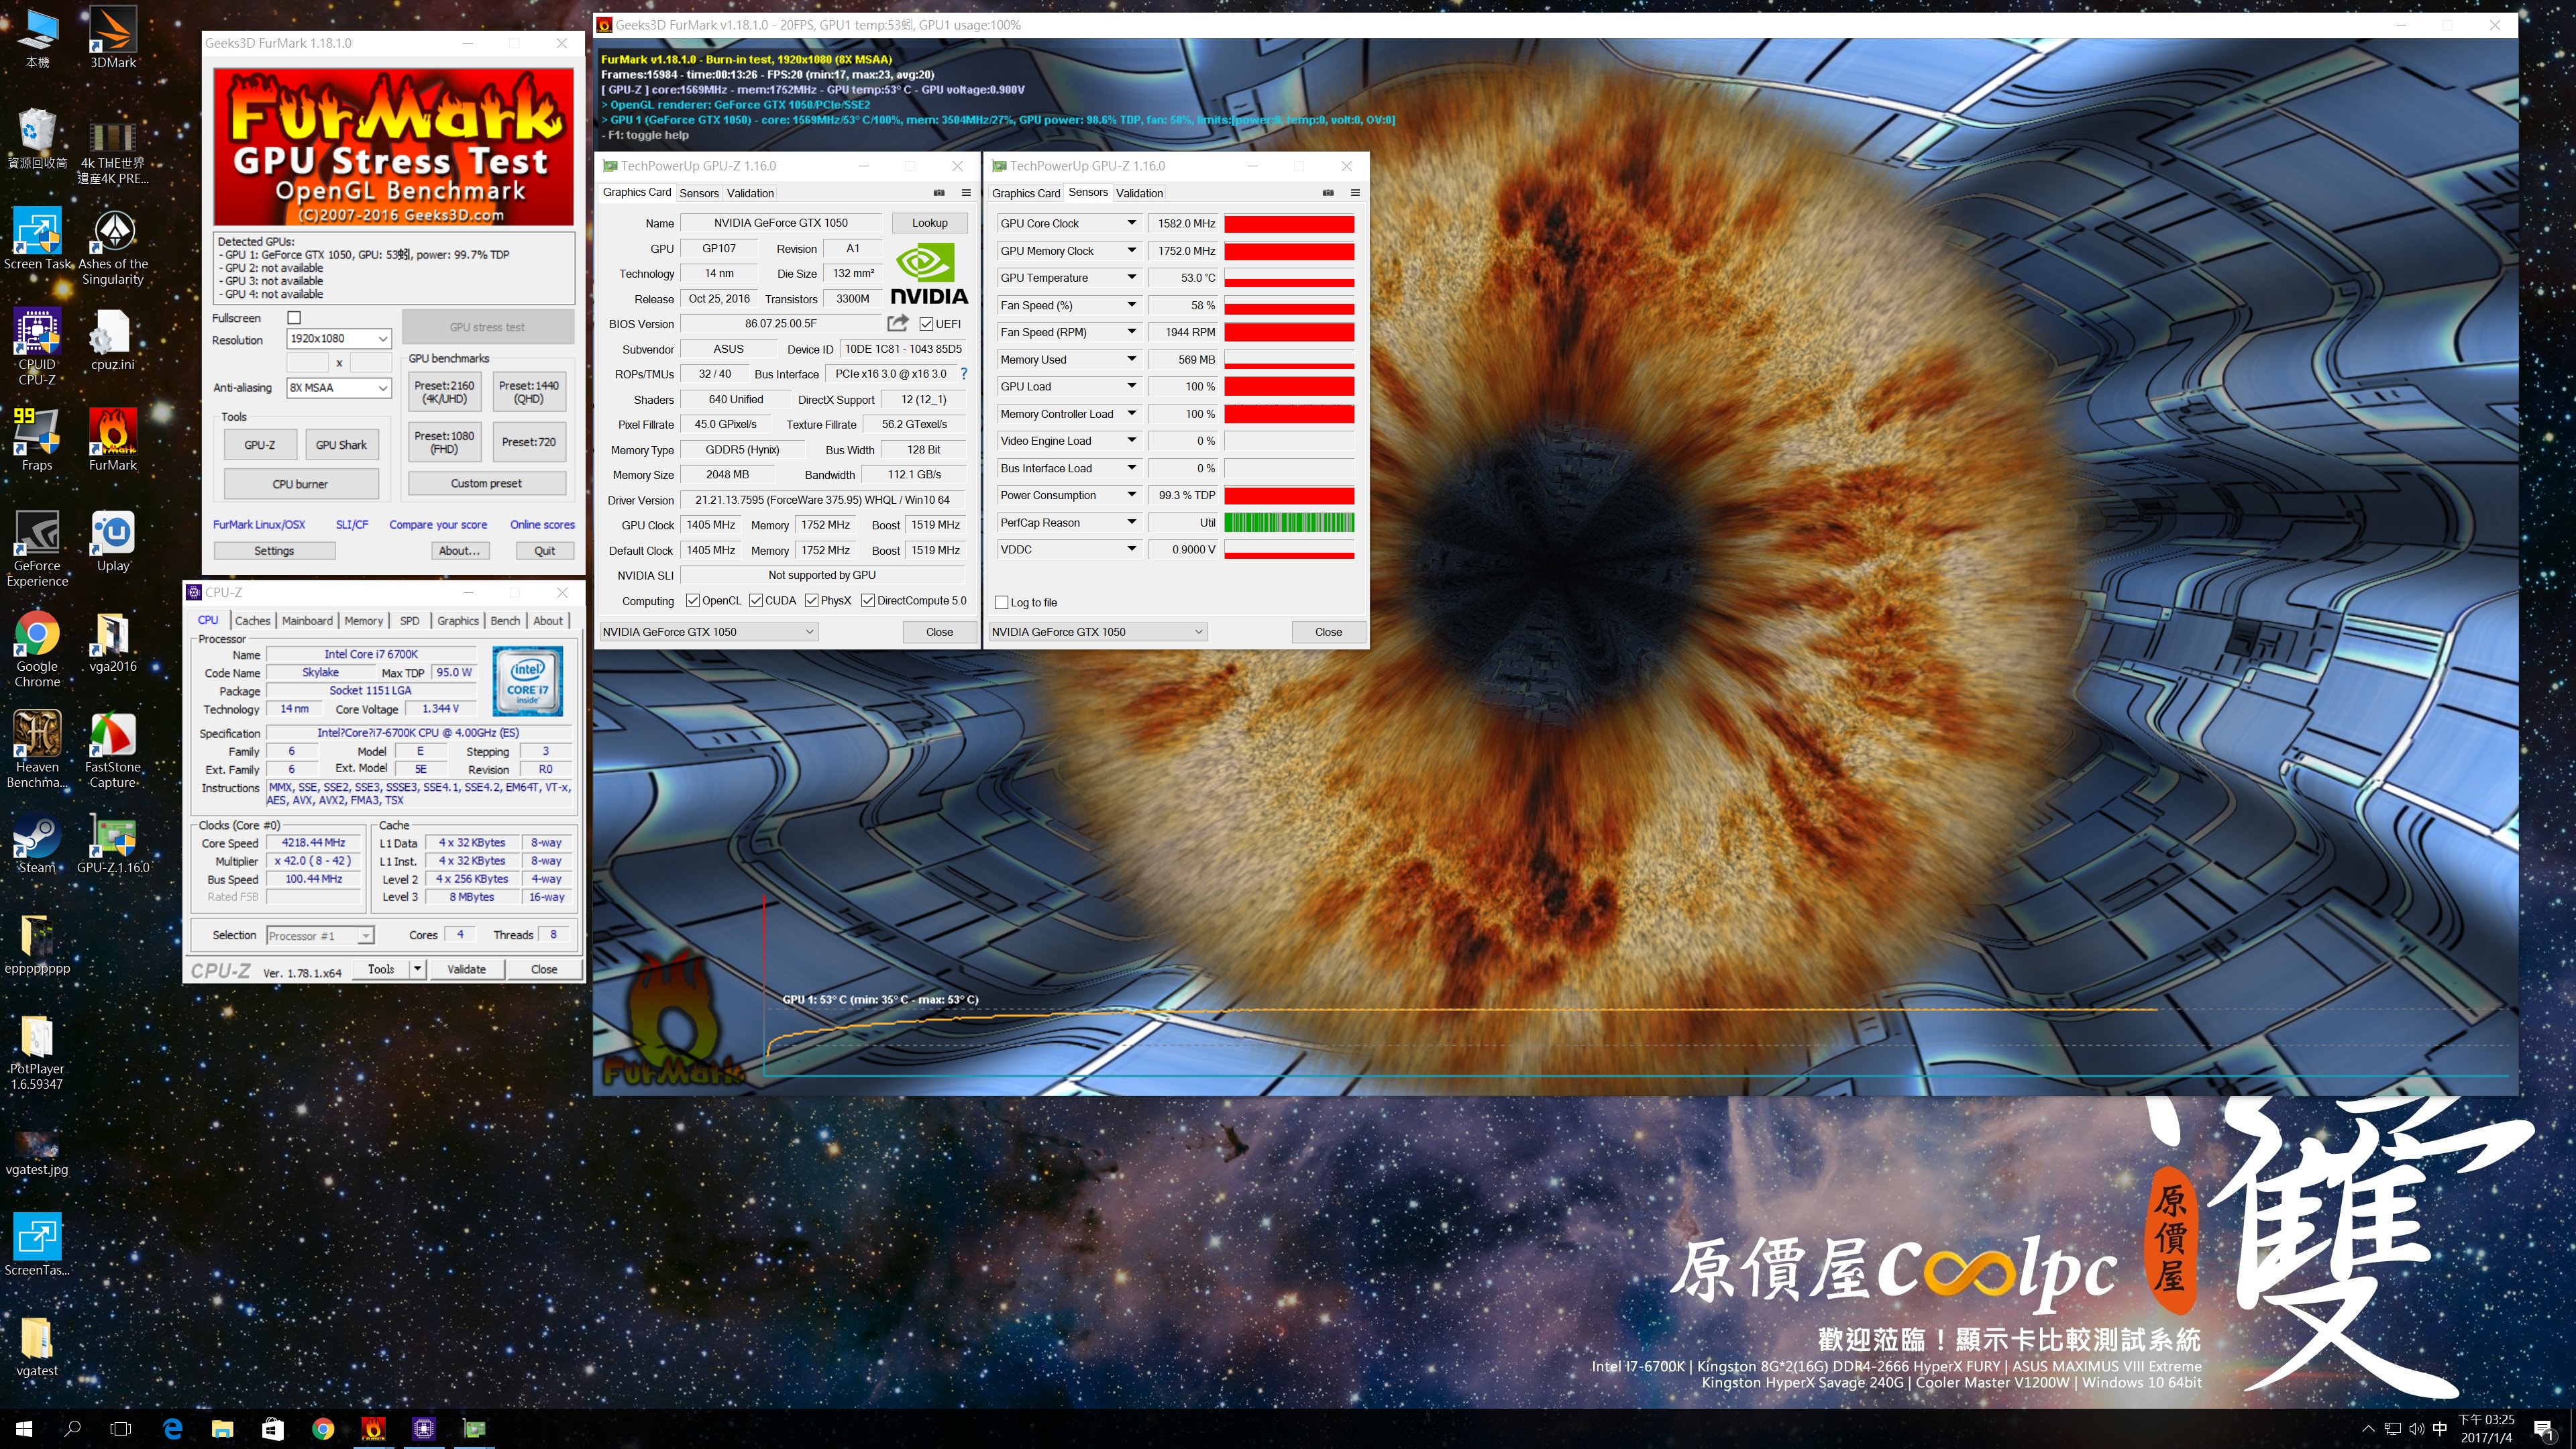The width and height of the screenshot is (2576, 1449).
Task: Enable the Log to file checkbox
Action: pyautogui.click(x=1001, y=603)
